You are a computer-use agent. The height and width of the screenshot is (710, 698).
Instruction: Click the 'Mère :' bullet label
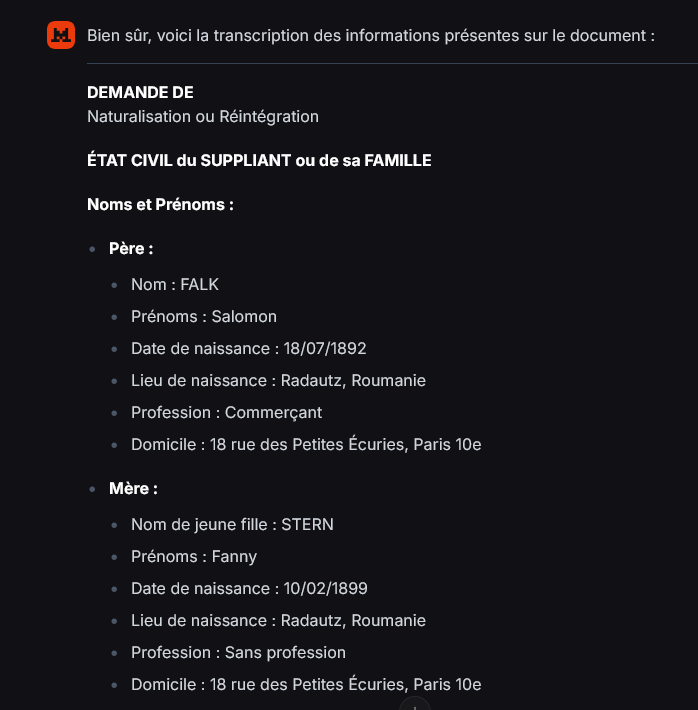[x=133, y=488]
